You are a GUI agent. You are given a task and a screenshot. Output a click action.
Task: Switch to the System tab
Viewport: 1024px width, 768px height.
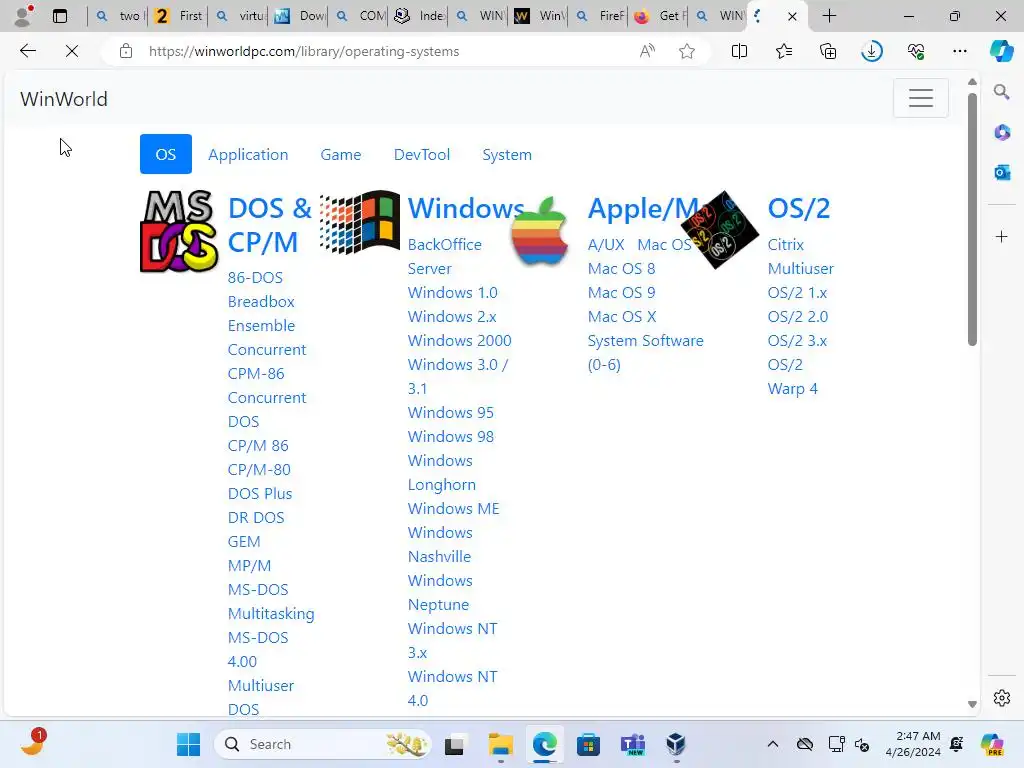tap(507, 154)
